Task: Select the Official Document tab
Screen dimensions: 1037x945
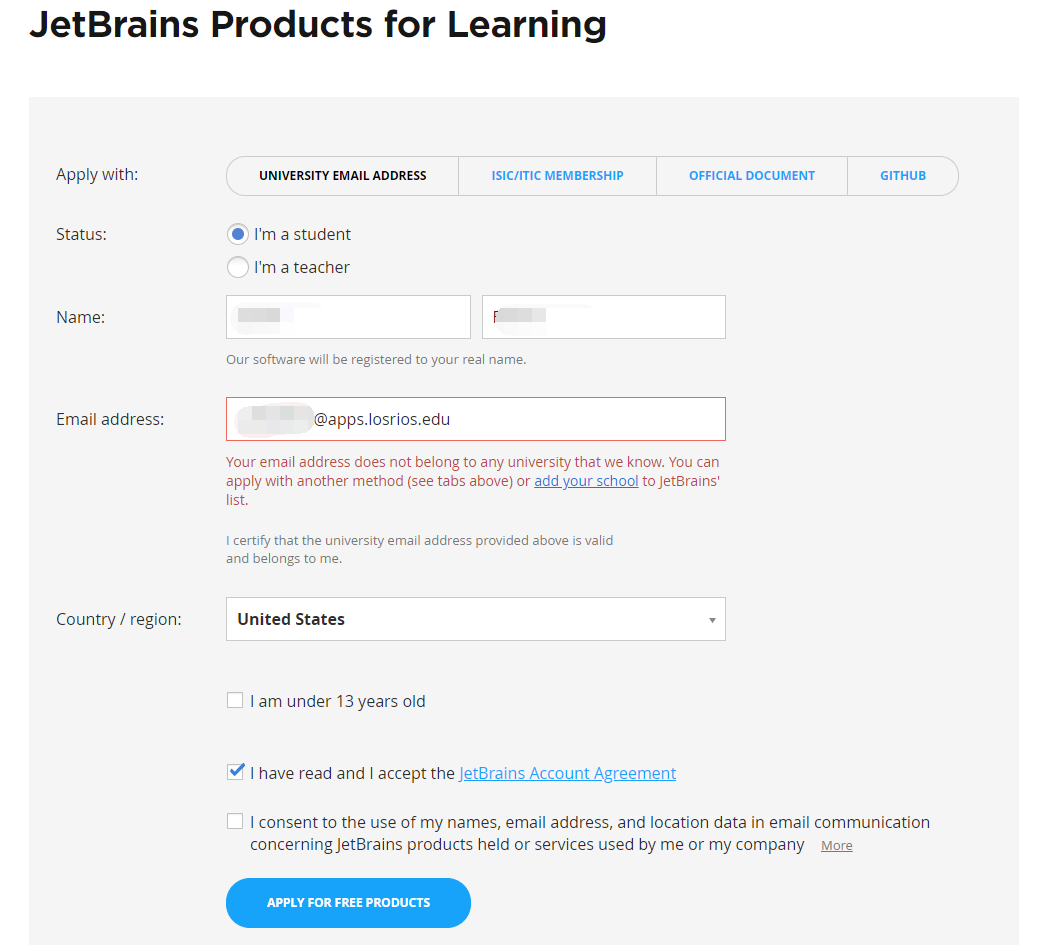Action: pyautogui.click(x=751, y=176)
